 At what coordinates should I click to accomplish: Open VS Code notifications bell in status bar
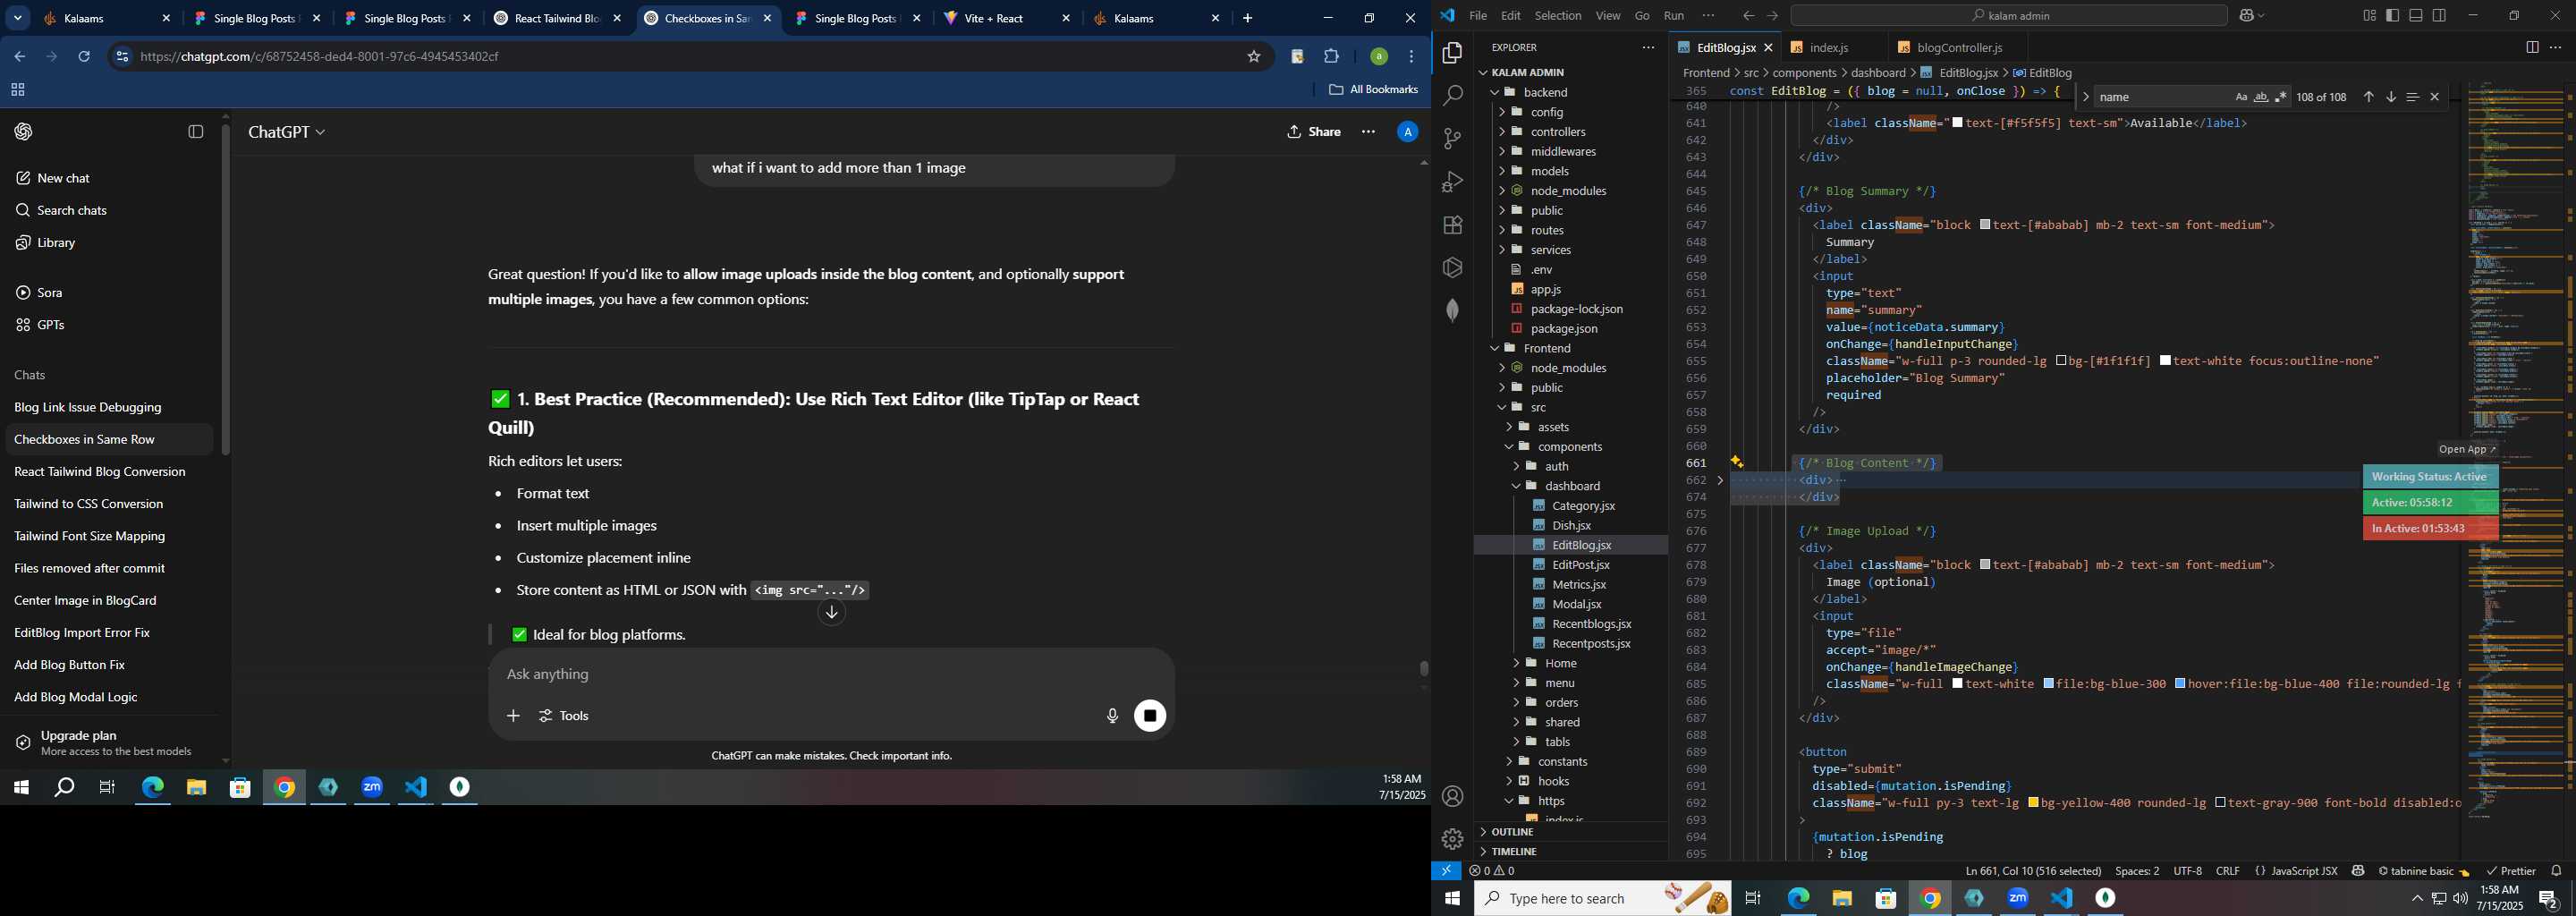click(2556, 871)
